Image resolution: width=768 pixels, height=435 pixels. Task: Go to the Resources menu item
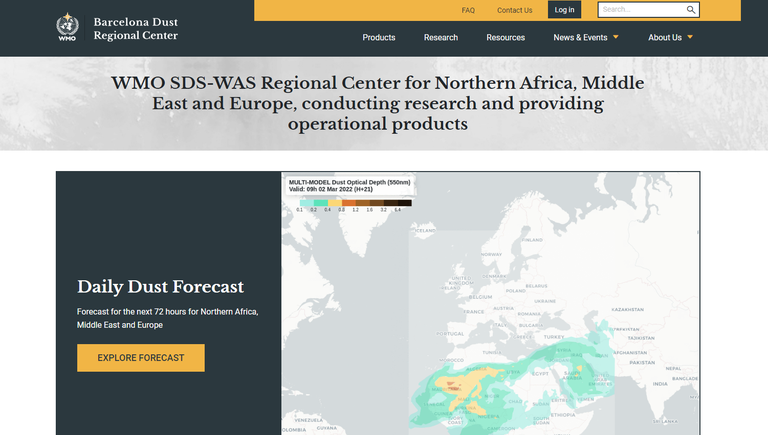click(506, 38)
